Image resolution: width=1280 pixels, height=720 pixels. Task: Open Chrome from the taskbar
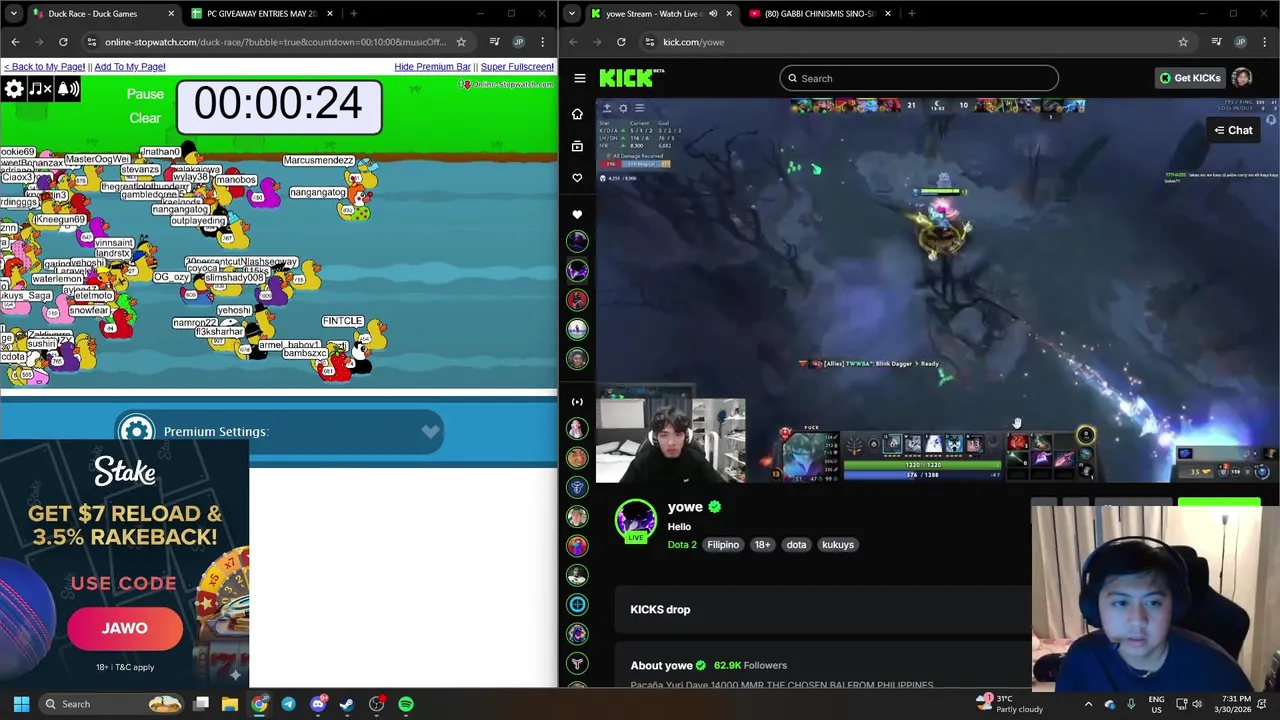259,704
